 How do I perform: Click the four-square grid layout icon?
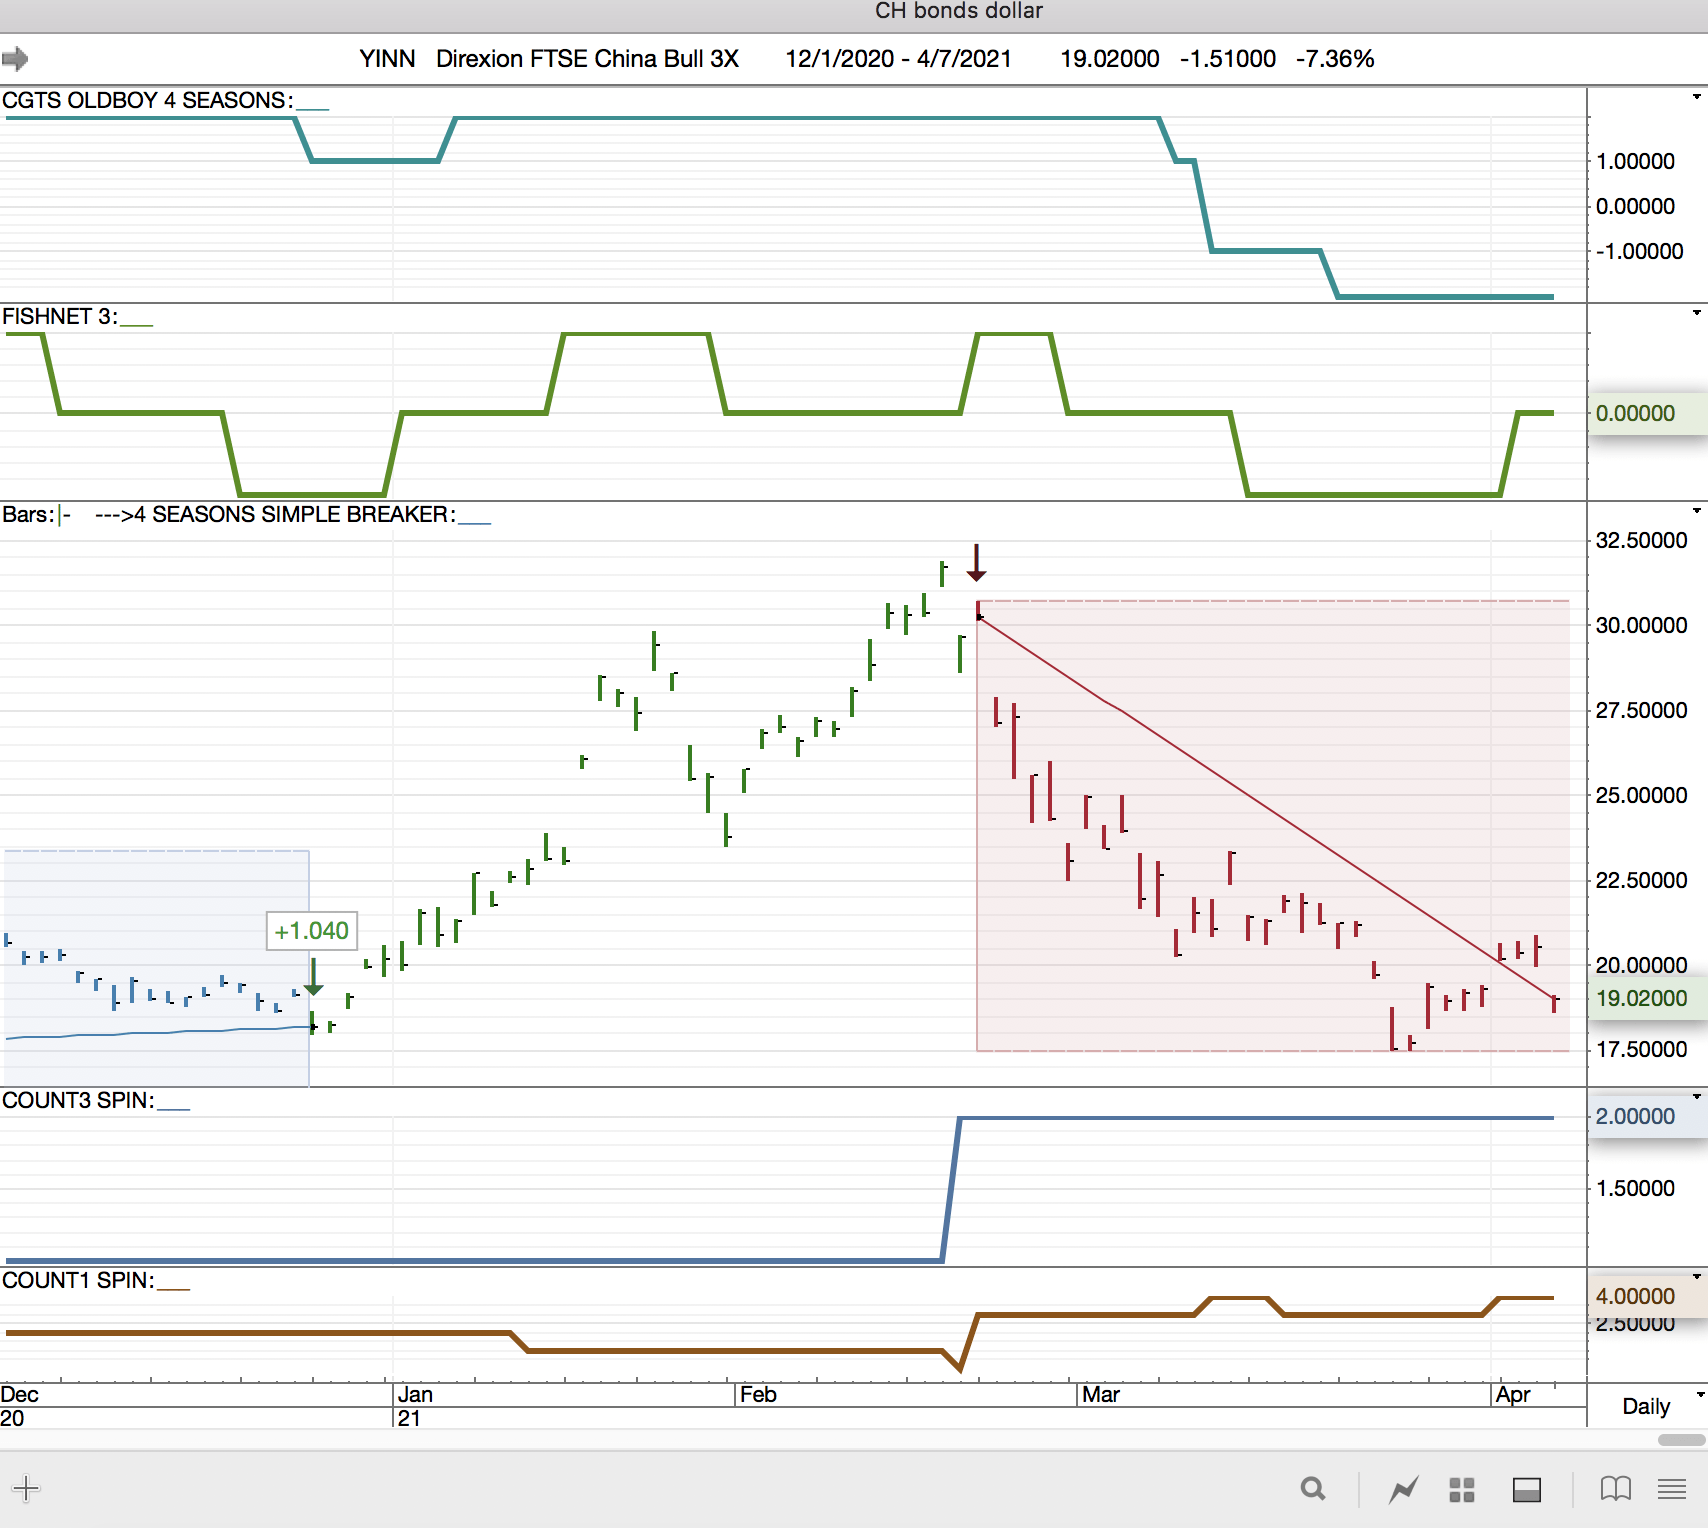pyautogui.click(x=1462, y=1490)
